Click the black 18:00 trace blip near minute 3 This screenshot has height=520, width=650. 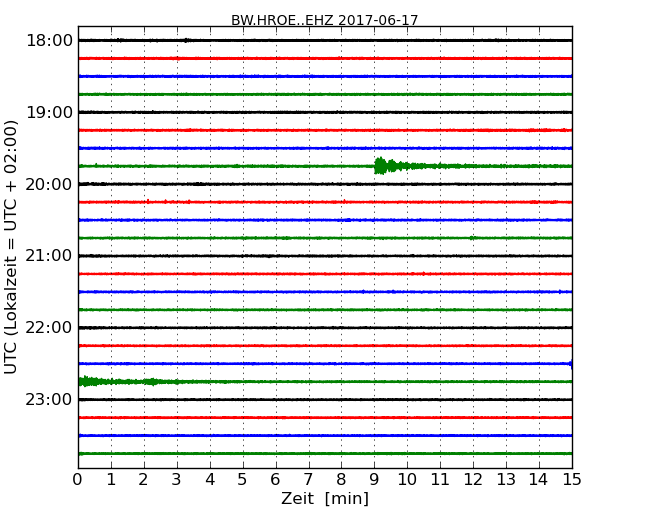(x=187, y=40)
